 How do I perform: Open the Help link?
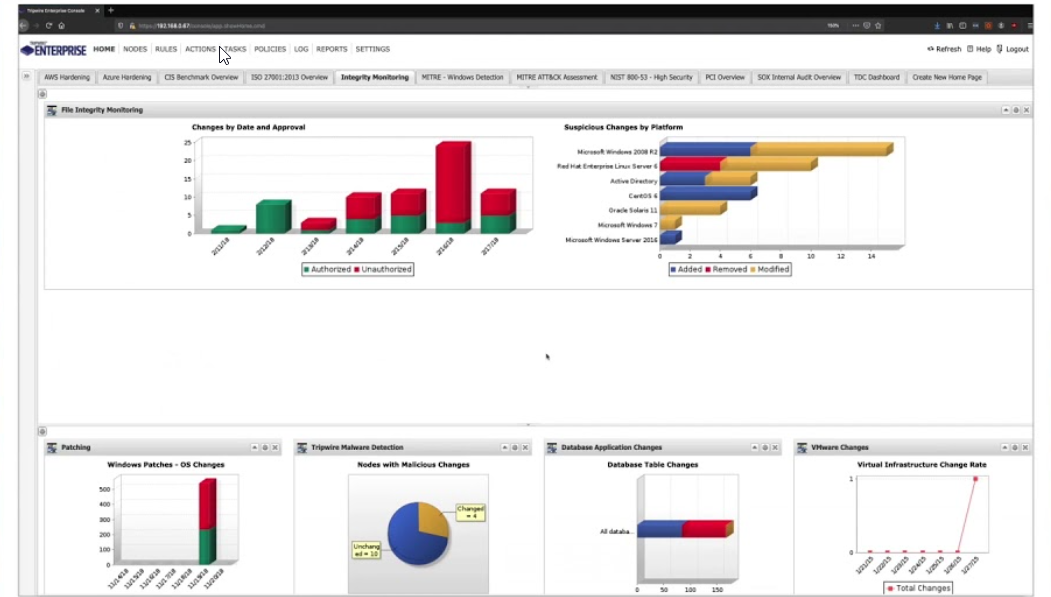pos(979,49)
